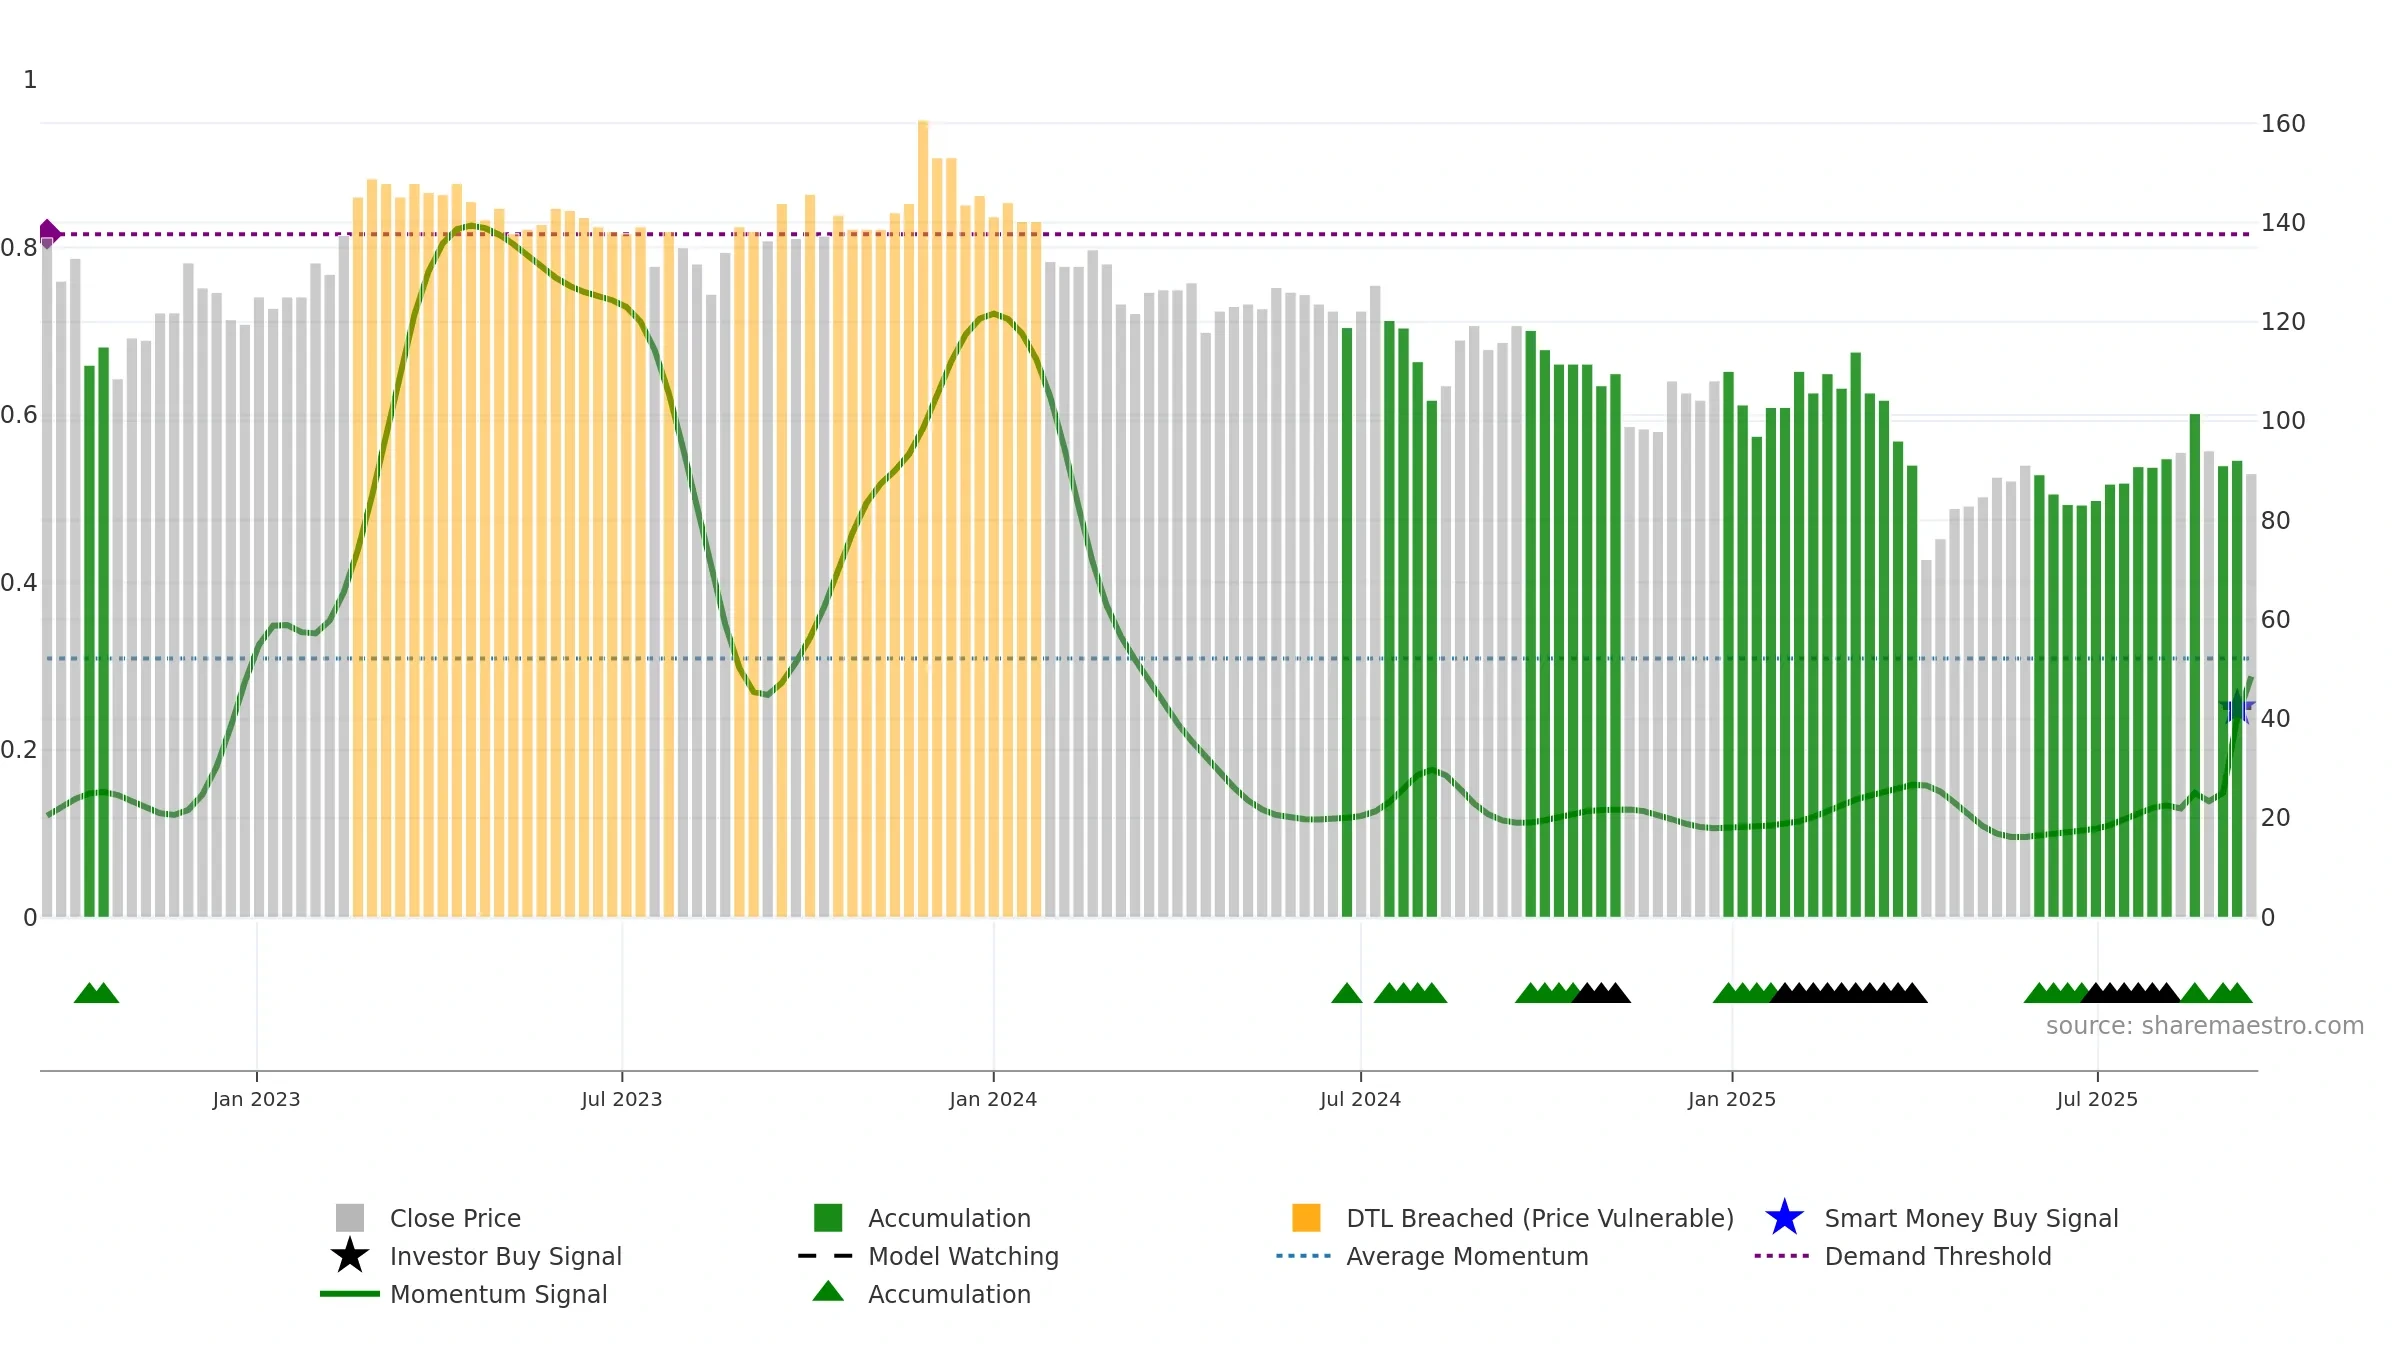Click the purple diamond marker on demand threshold line
Image resolution: width=2400 pixels, height=1350 pixels.
click(x=49, y=234)
